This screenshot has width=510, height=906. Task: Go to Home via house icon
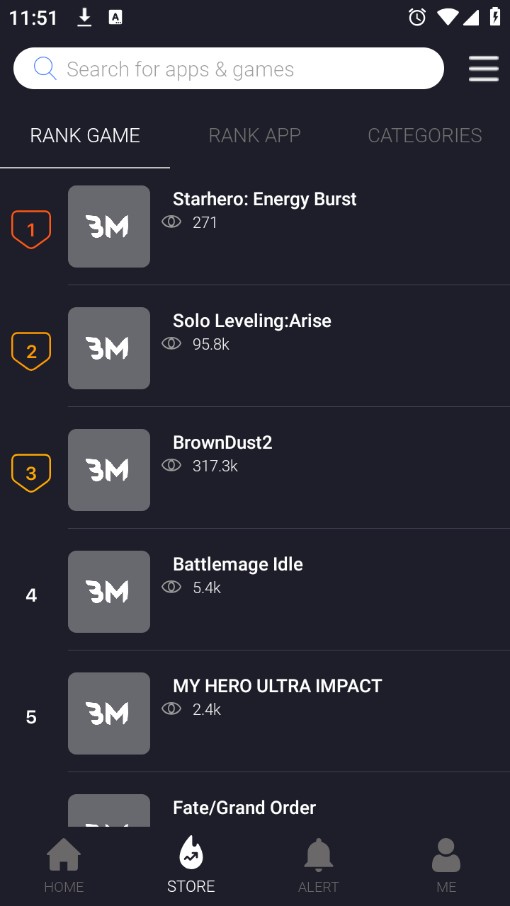[64, 855]
